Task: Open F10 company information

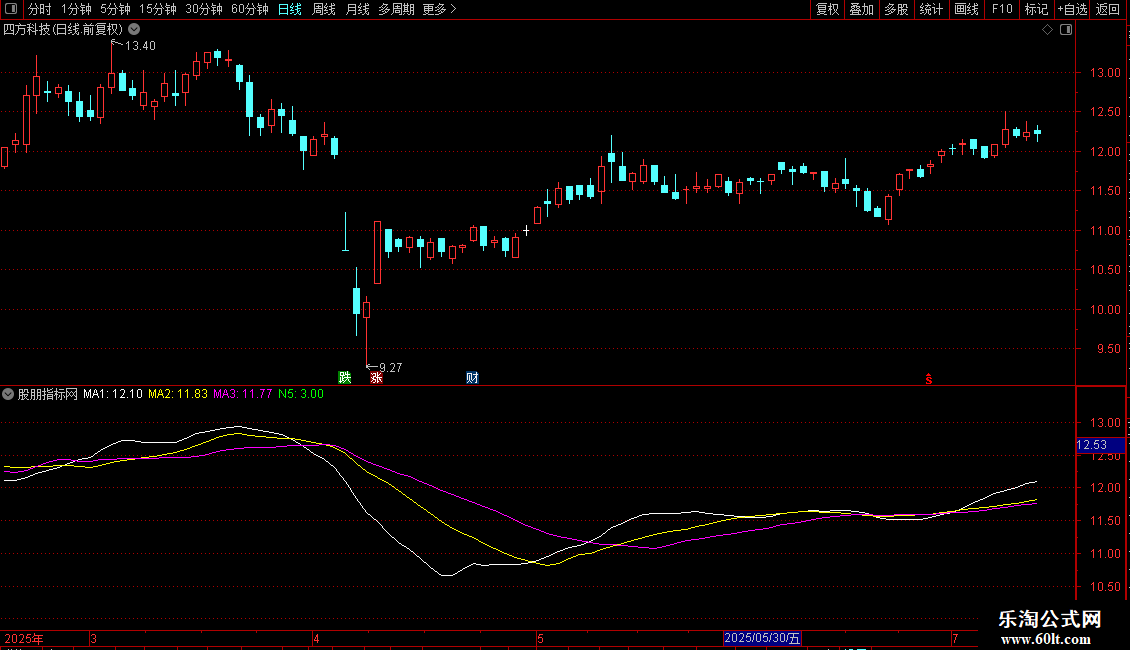Action: pos(1002,9)
